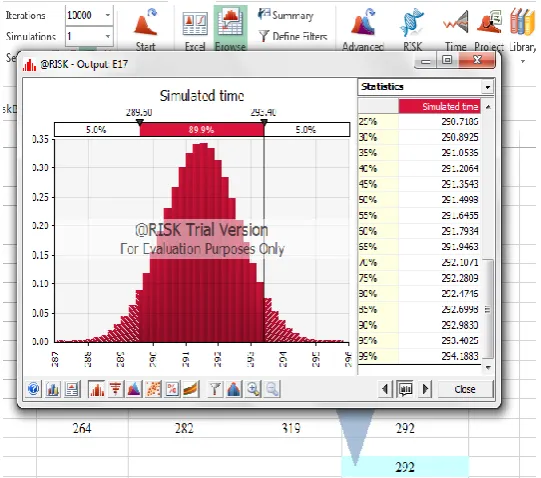
Task: Open the Statistics panel dropdown
Action: (x=488, y=87)
